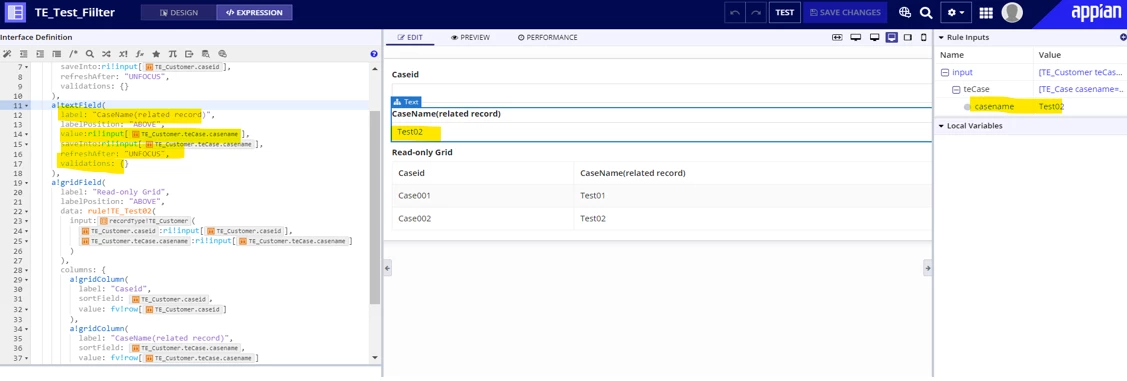Image resolution: width=1127 pixels, height=381 pixels.
Task: Click the fx function icon
Action: (x=139, y=54)
